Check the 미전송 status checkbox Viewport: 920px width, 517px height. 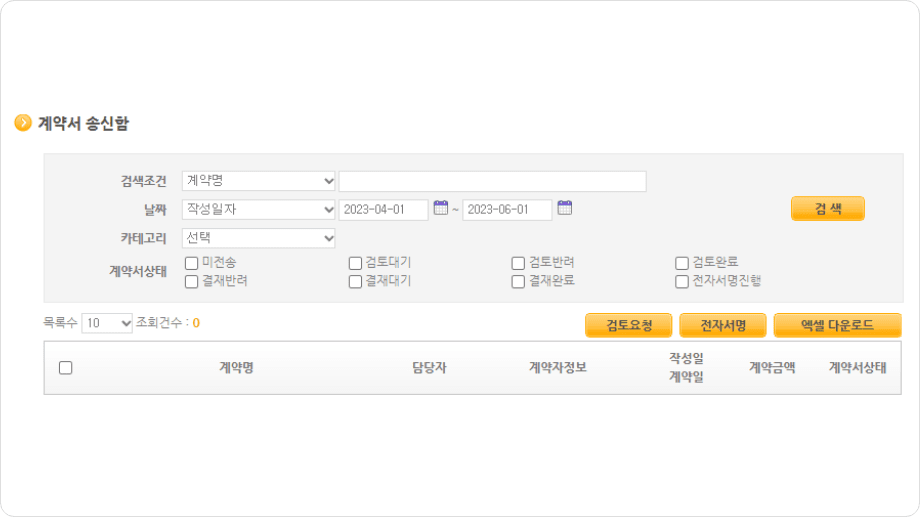click(x=191, y=263)
